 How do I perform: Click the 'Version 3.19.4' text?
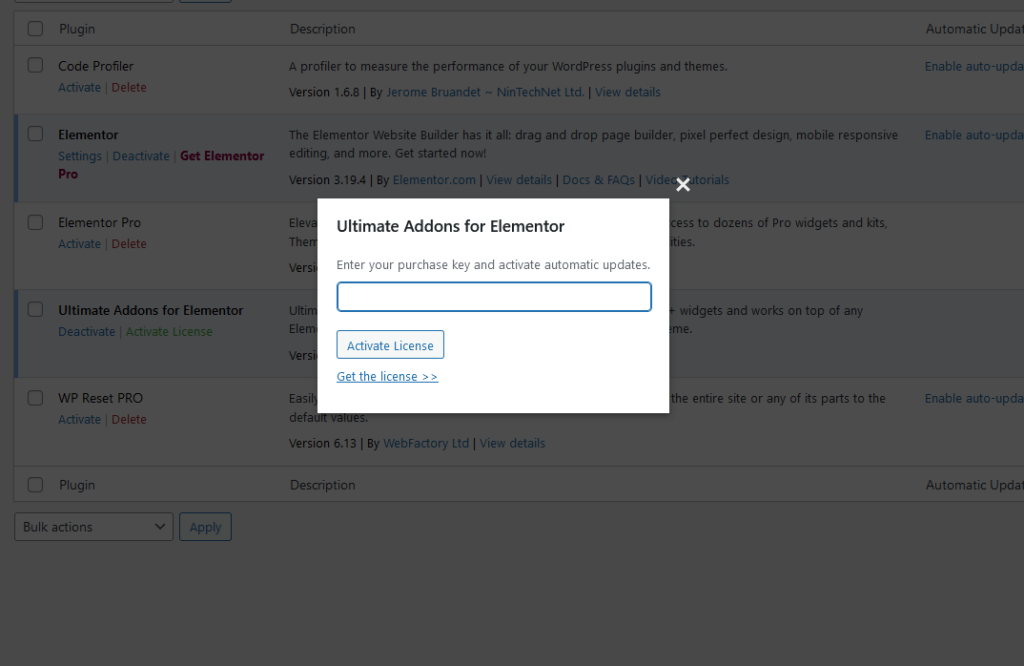(327, 180)
